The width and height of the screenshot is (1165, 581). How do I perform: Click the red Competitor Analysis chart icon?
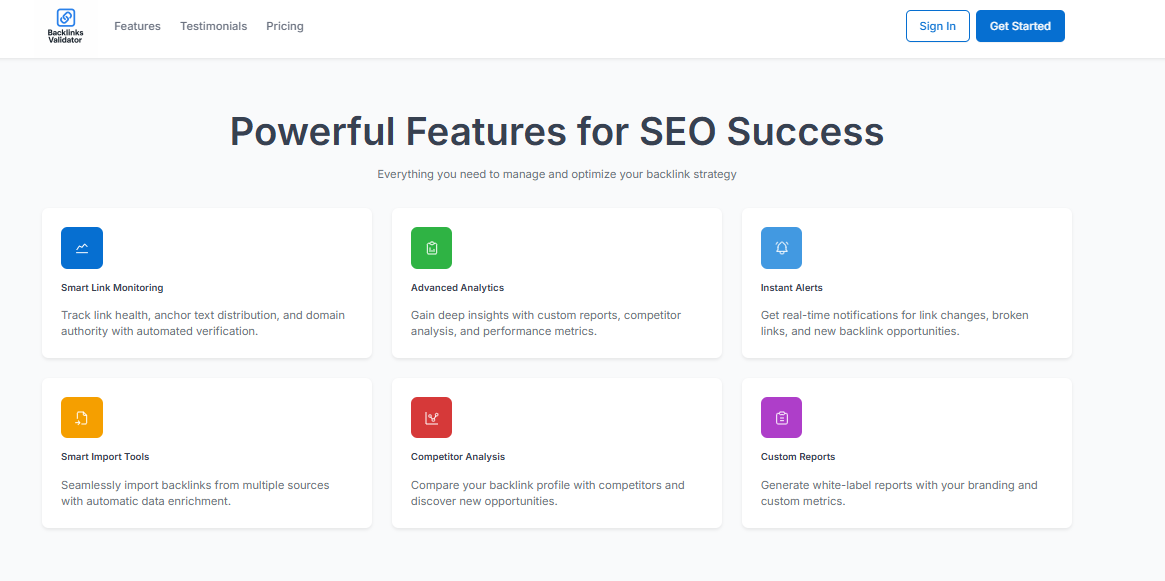(x=431, y=417)
